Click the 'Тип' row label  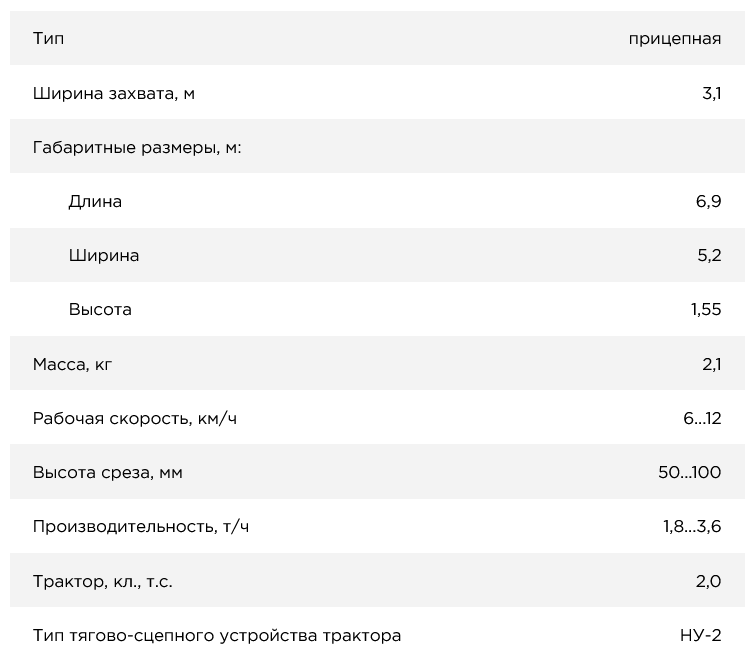48,39
